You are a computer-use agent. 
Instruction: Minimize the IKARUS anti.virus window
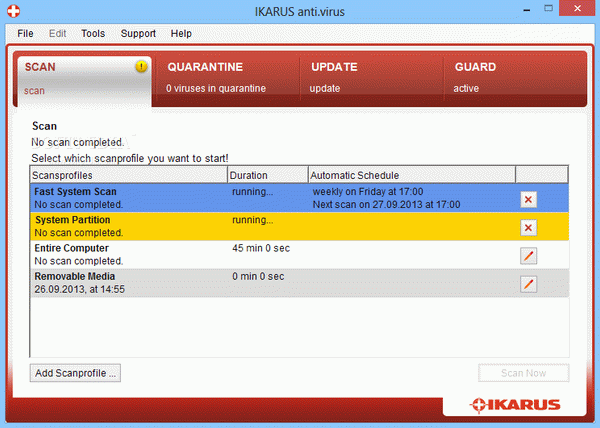(527, 9)
